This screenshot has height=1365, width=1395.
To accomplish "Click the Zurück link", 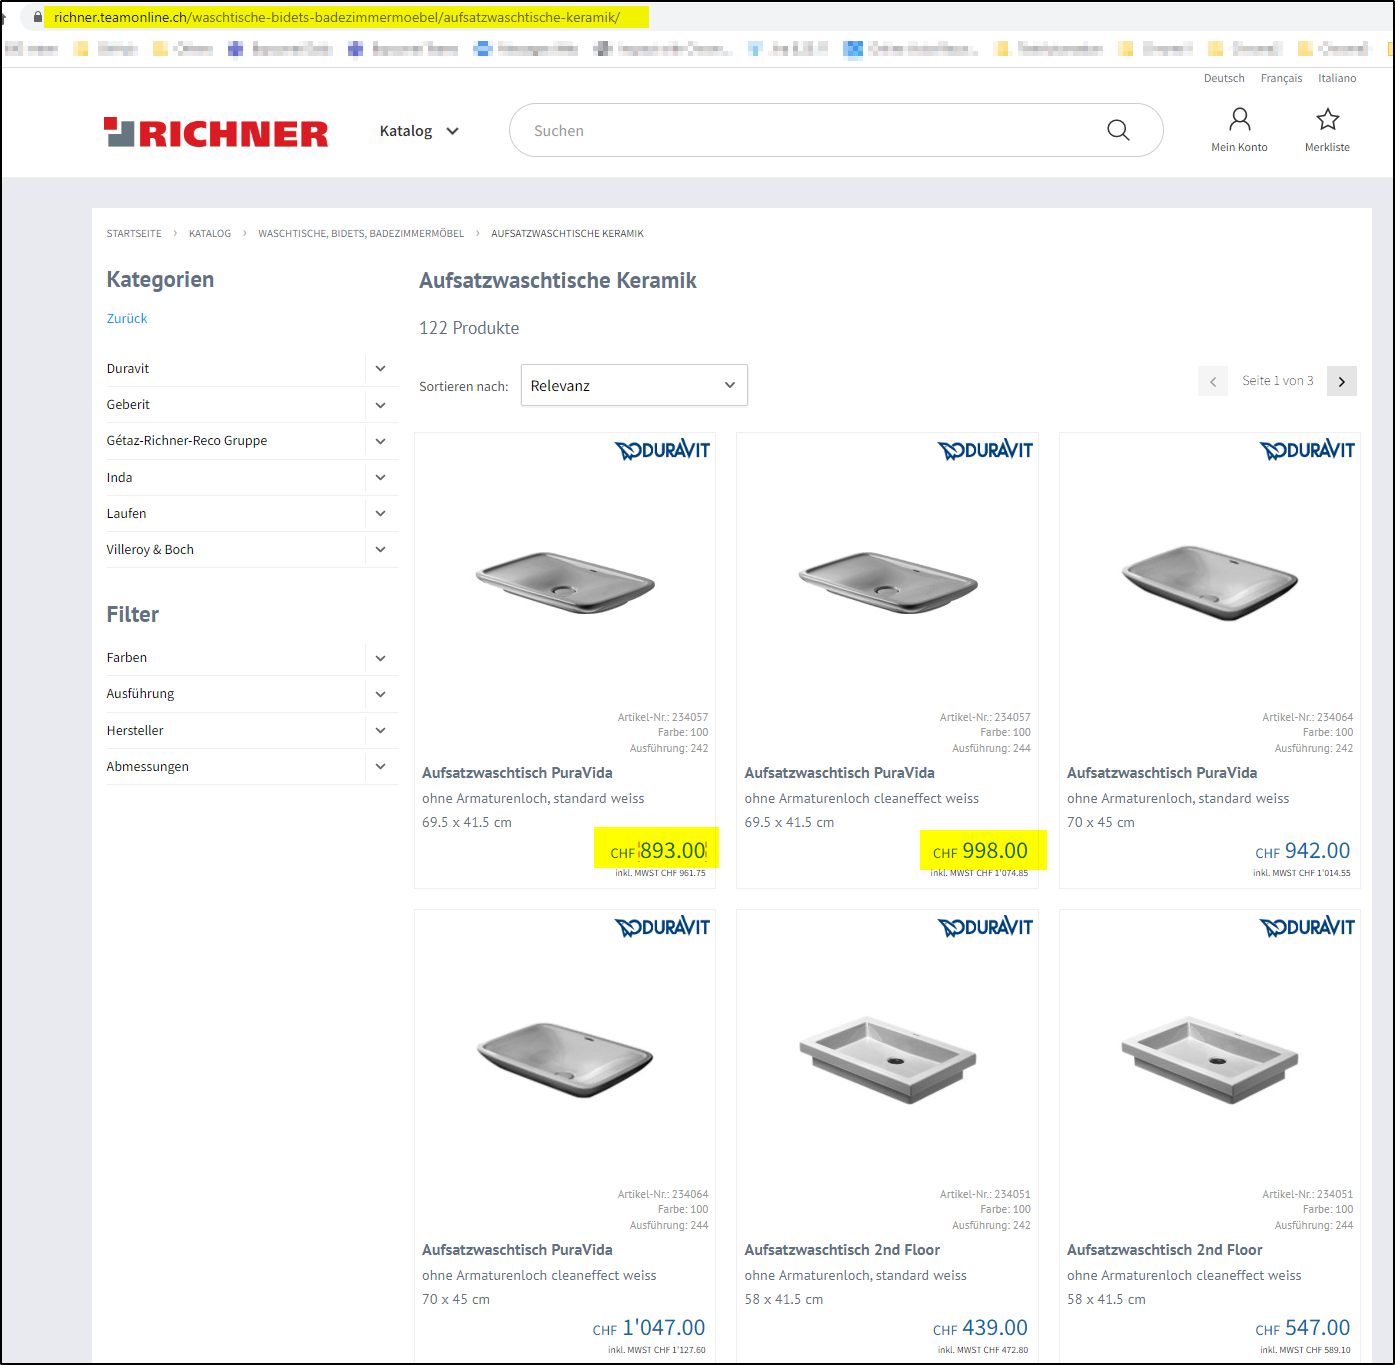I will (127, 318).
